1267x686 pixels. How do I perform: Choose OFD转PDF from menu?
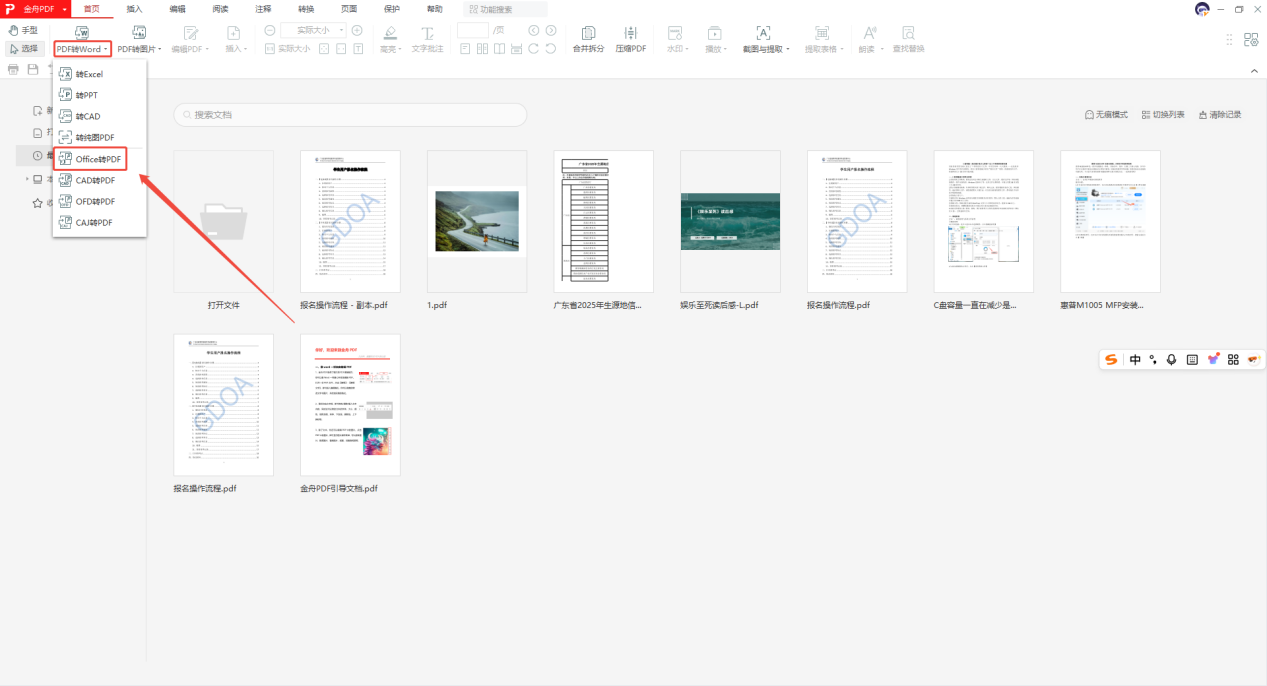100,201
